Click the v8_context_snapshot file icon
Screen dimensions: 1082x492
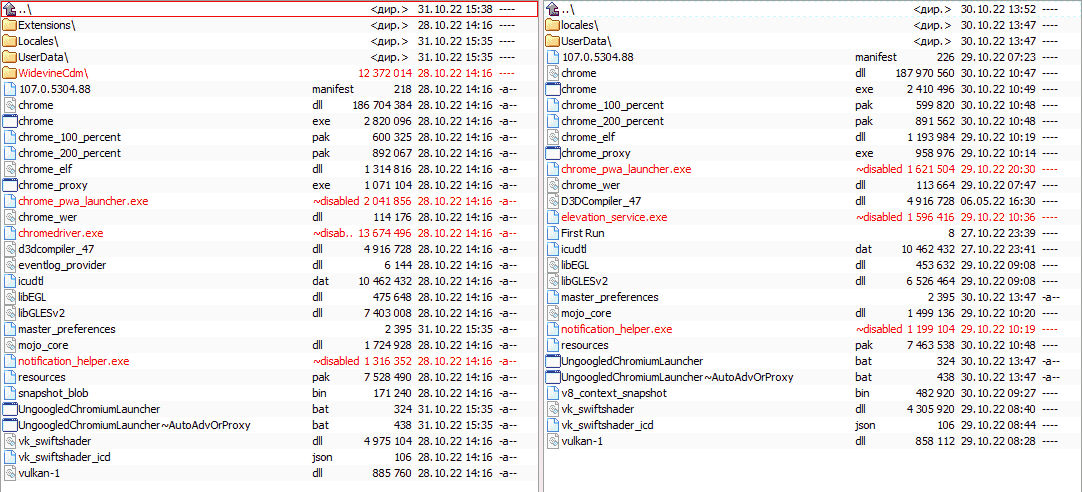[x=552, y=393]
